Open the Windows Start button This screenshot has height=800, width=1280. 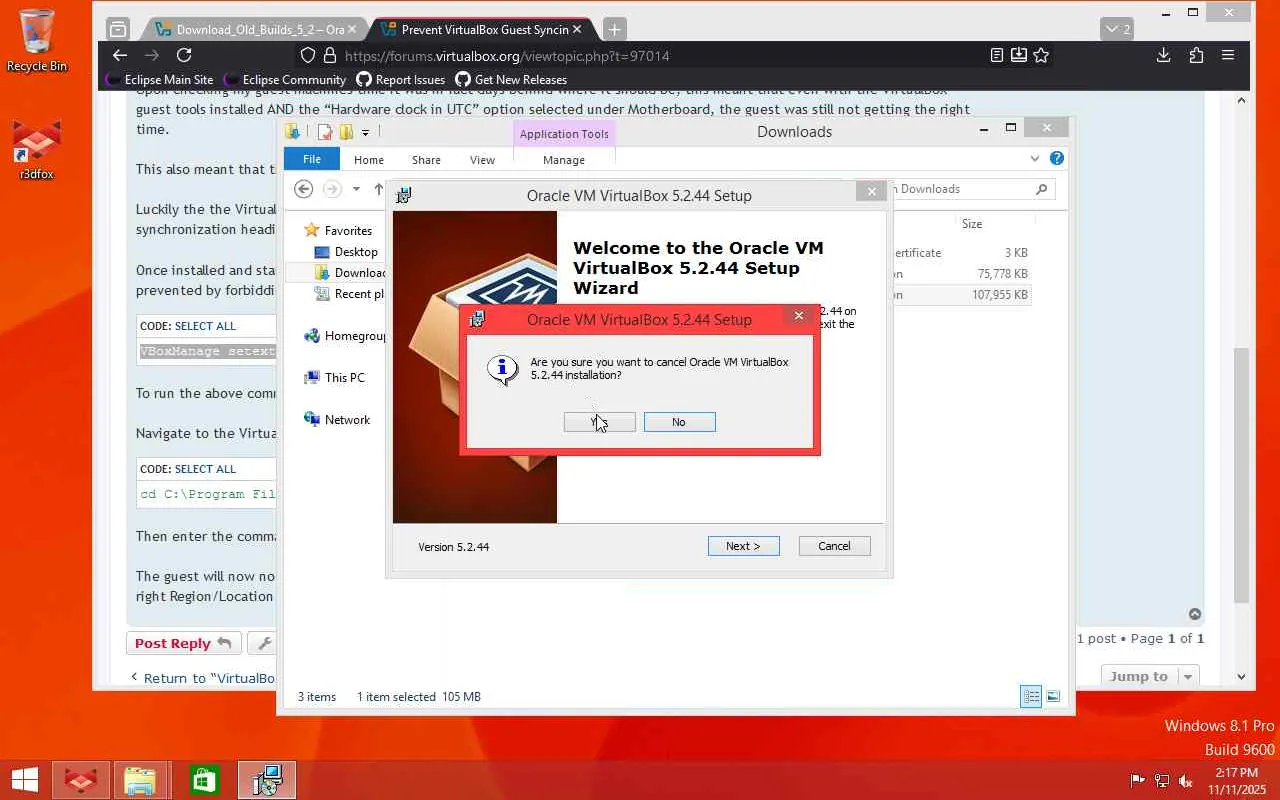click(24, 780)
